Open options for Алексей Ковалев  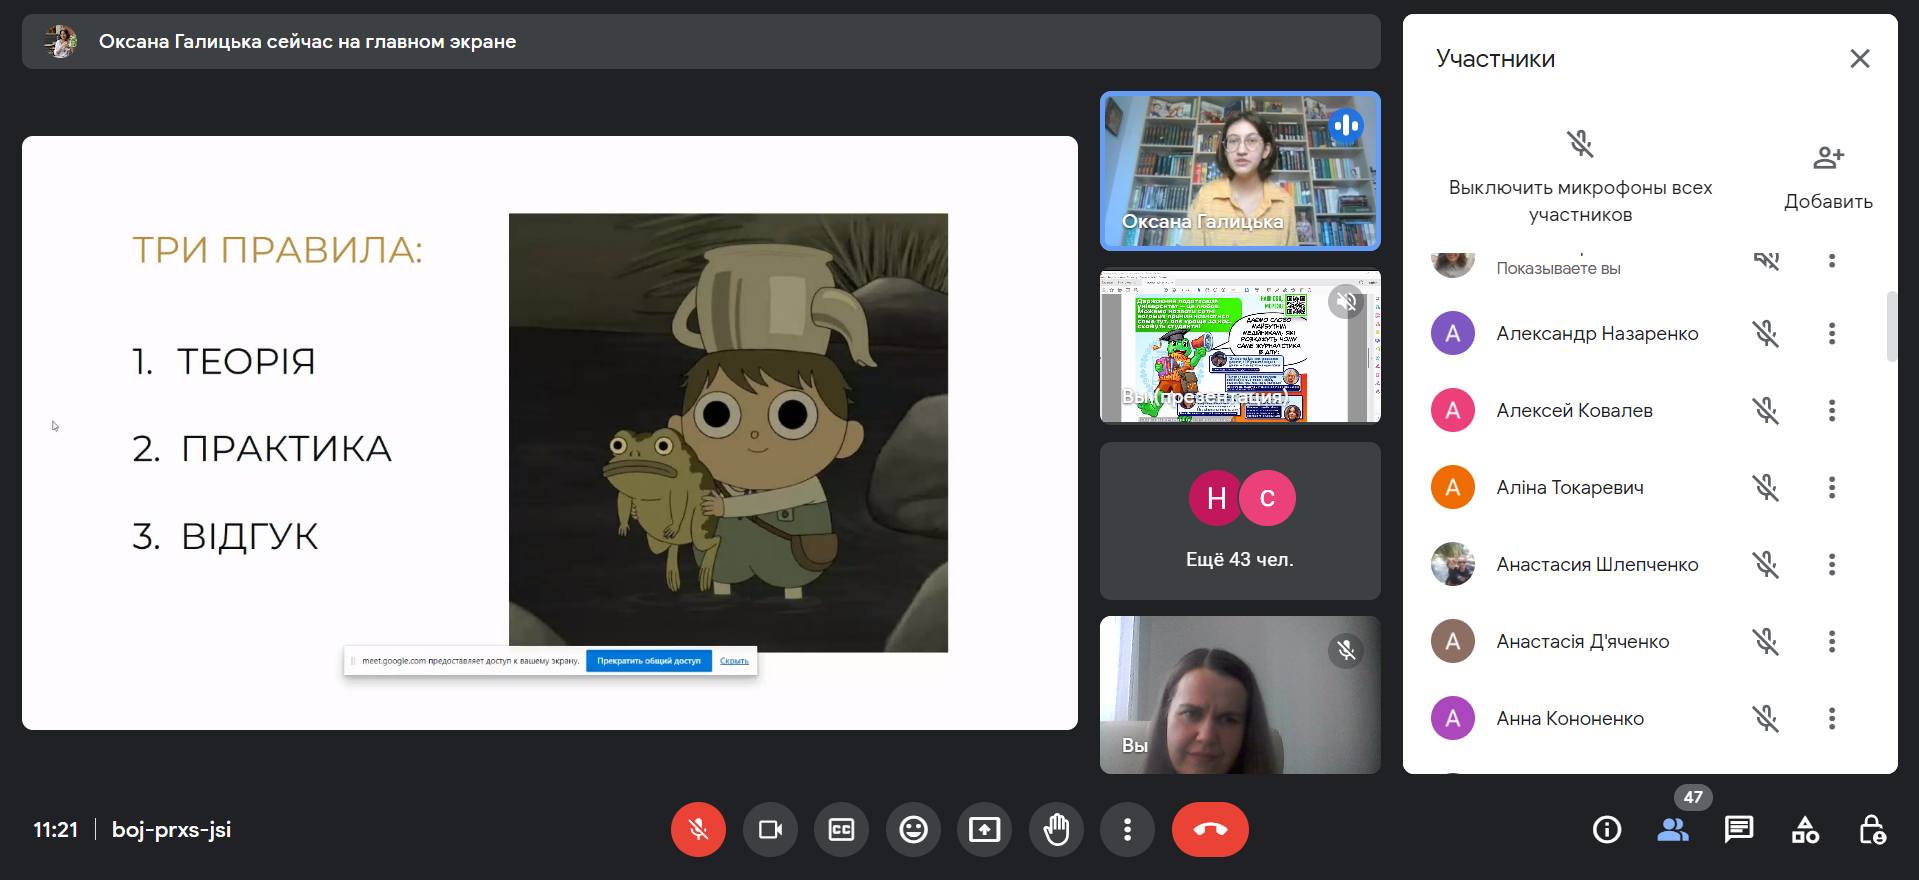[1832, 410]
